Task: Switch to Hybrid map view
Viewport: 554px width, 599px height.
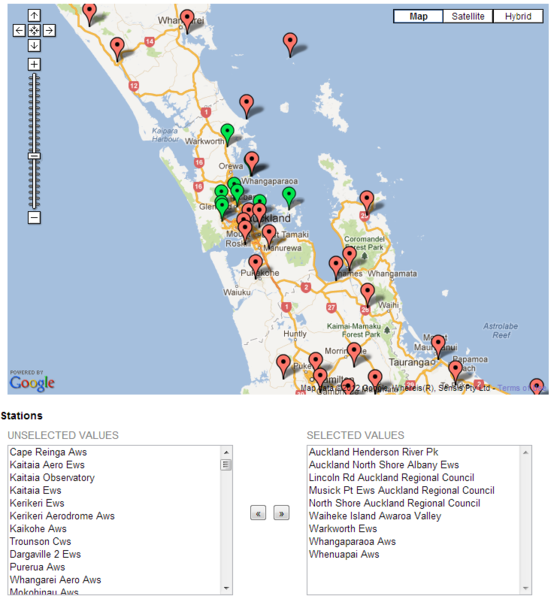Action: pos(518,16)
